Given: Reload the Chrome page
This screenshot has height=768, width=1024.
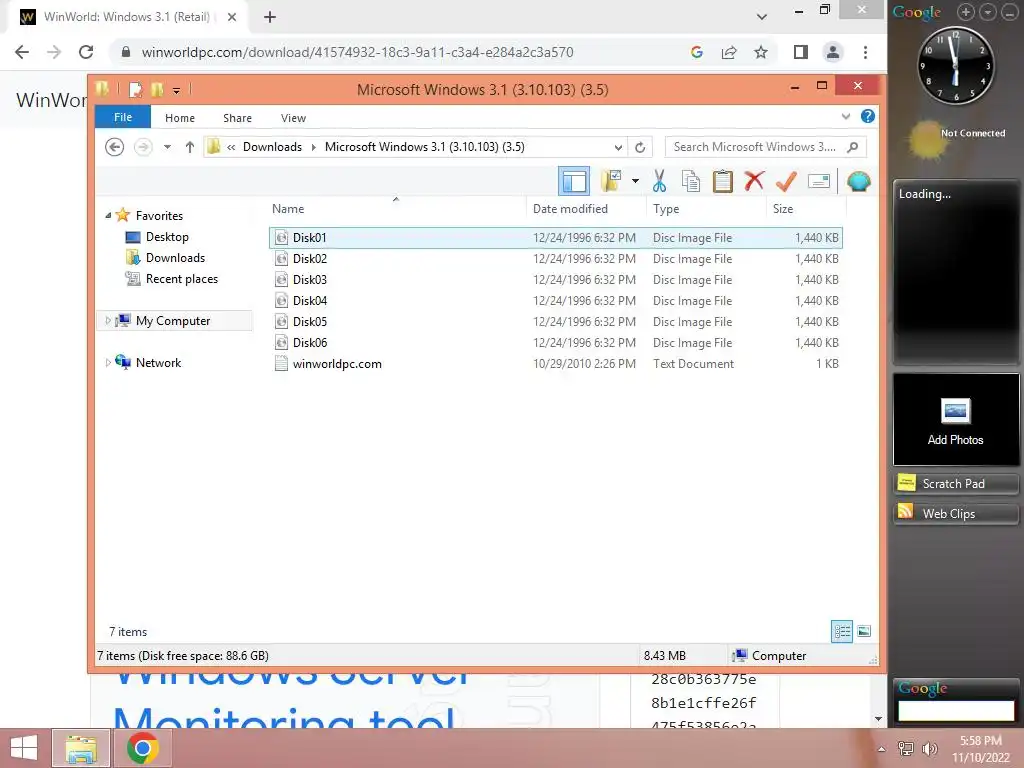Looking at the screenshot, I should [x=86, y=52].
